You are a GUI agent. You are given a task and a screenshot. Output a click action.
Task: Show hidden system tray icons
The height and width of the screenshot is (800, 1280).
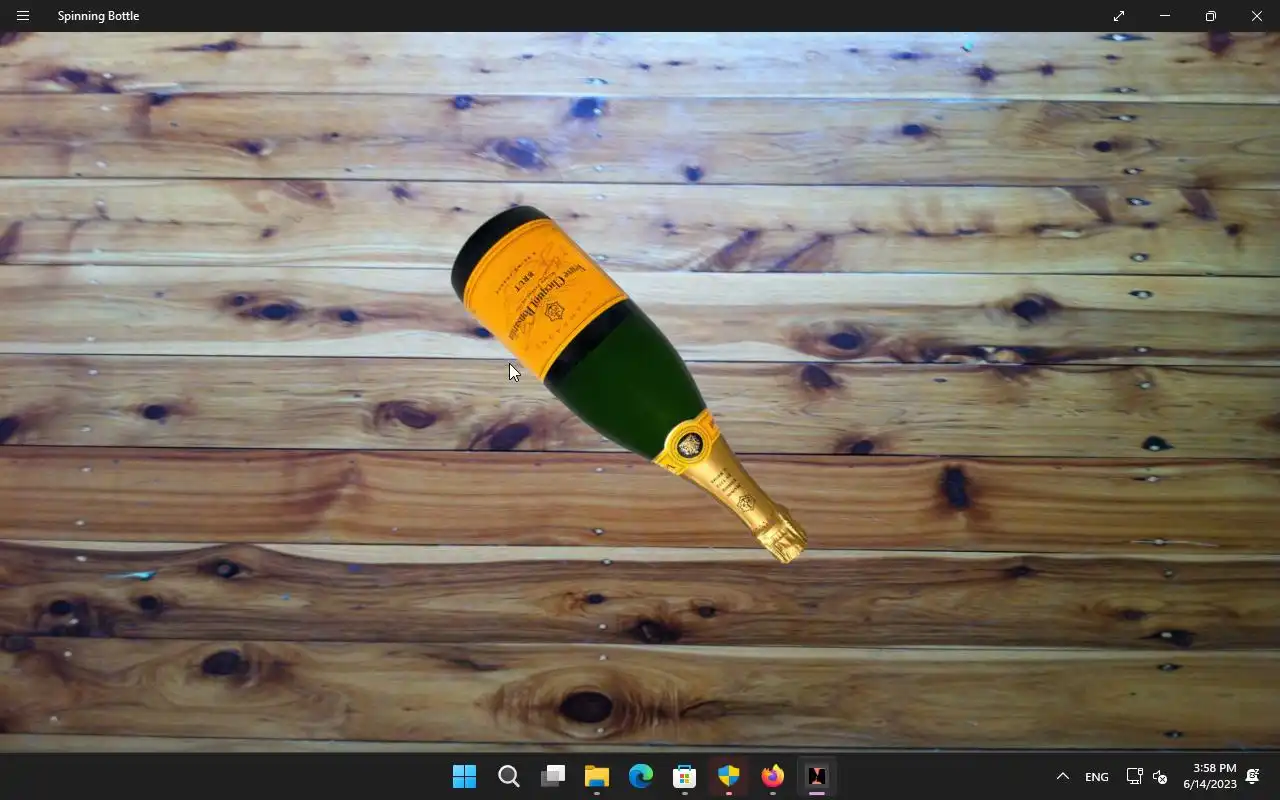pyautogui.click(x=1063, y=776)
